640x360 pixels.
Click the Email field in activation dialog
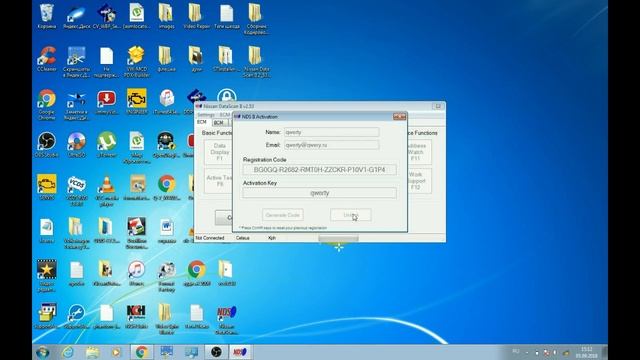pos(331,145)
